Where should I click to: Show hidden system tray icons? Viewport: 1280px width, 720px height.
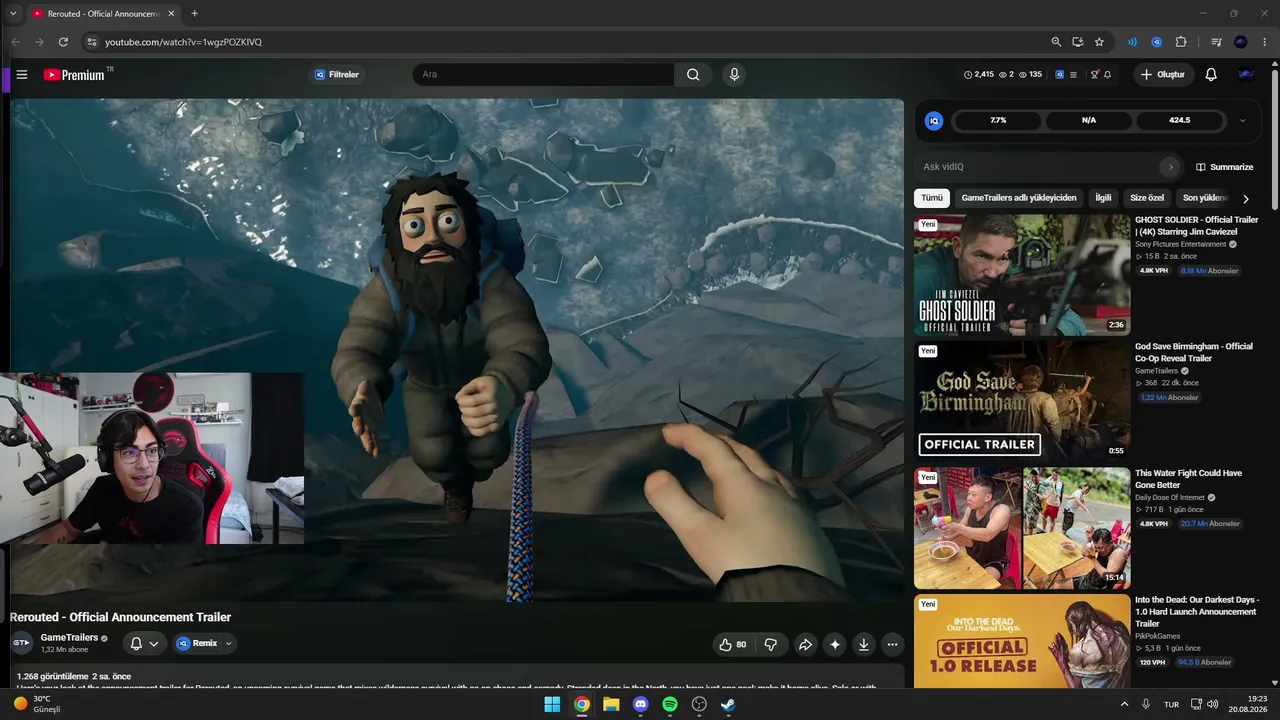pos(1124,705)
